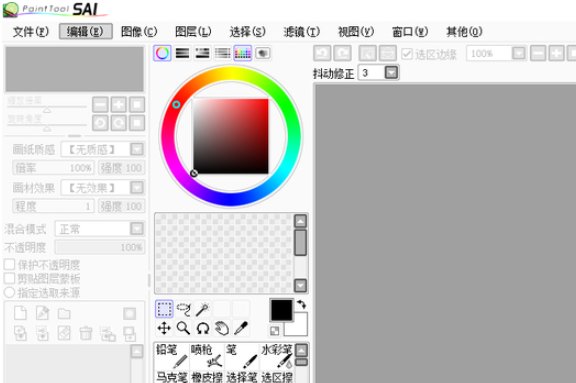Toggle the HSV slider panel icon

click(x=202, y=53)
